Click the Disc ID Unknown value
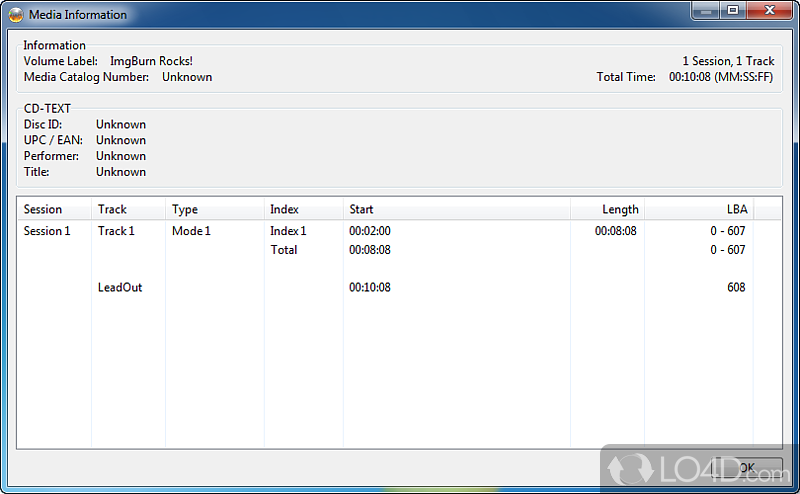The image size is (800, 494). [121, 125]
